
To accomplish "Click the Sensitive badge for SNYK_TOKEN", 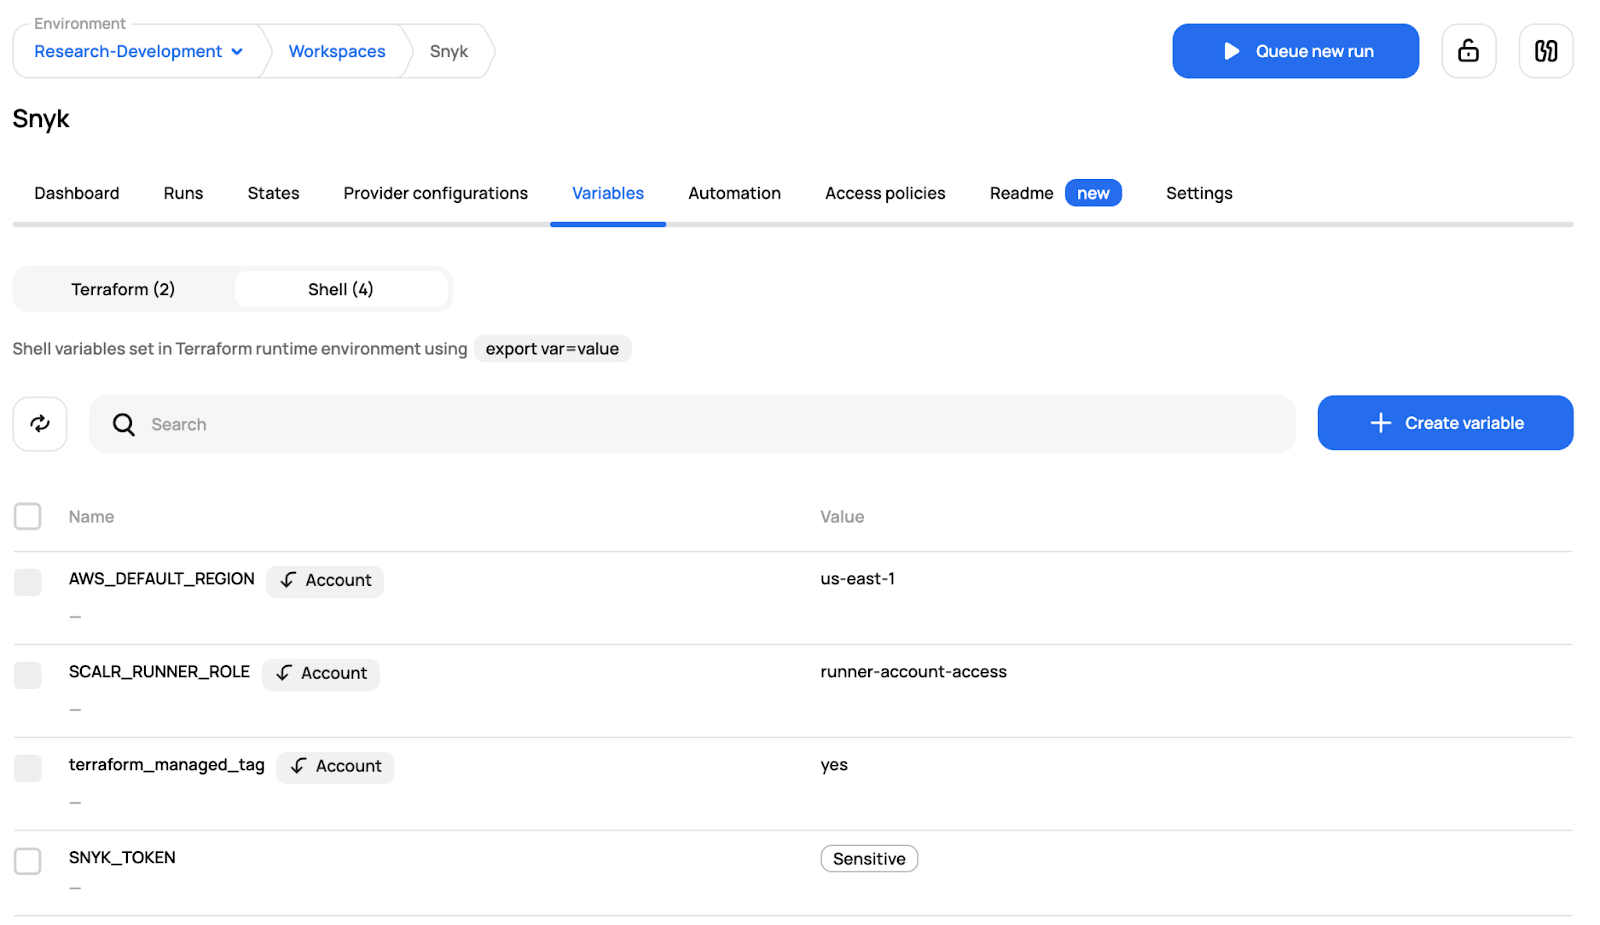I will 869,859.
